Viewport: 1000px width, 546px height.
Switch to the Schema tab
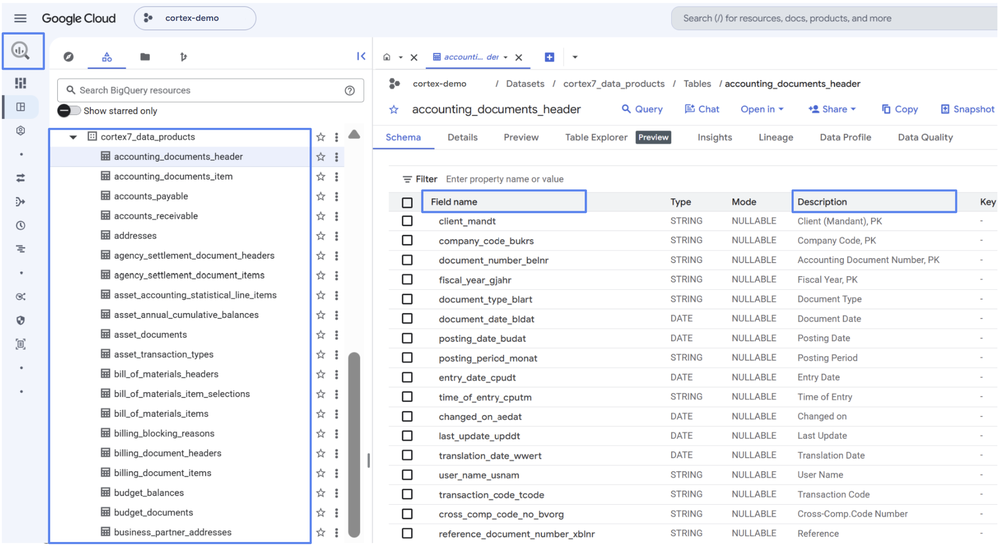[403, 137]
